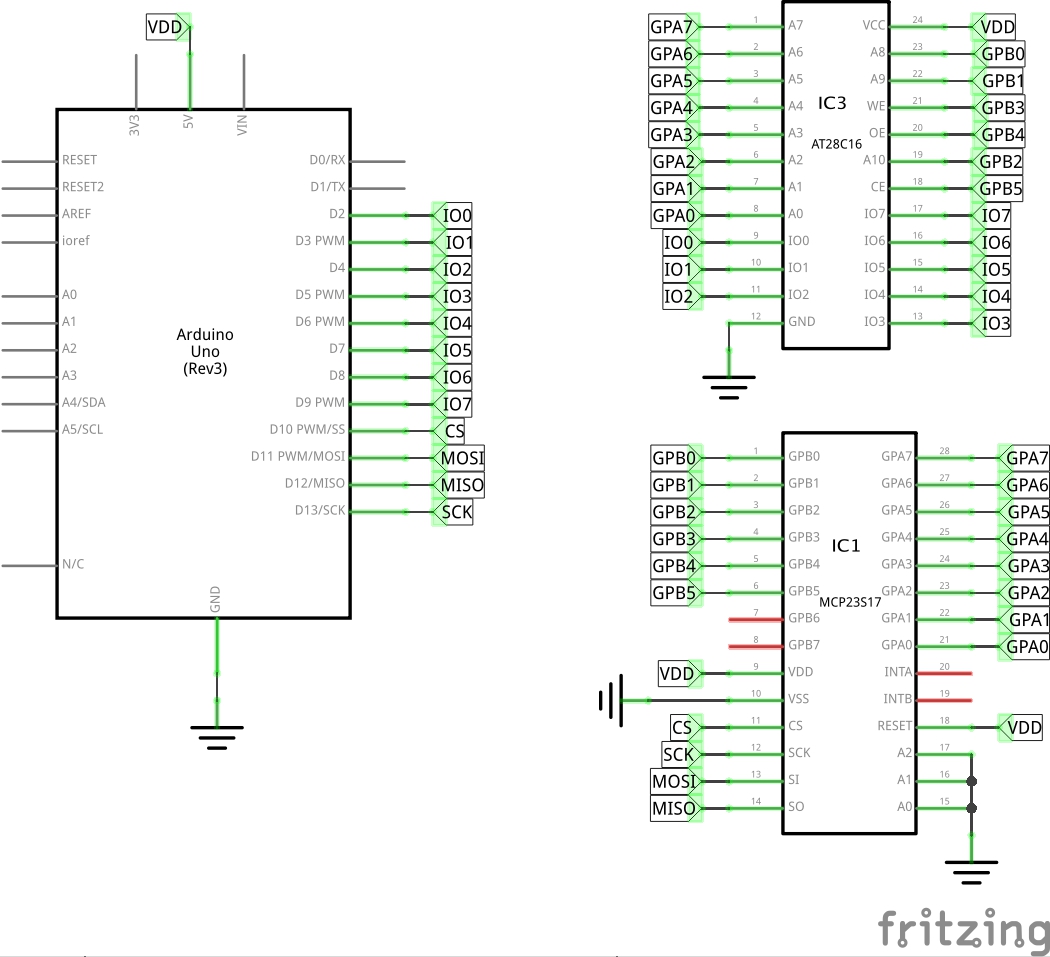
Task: Select IO5 net label at Arduino D7
Action: pyautogui.click(x=453, y=350)
